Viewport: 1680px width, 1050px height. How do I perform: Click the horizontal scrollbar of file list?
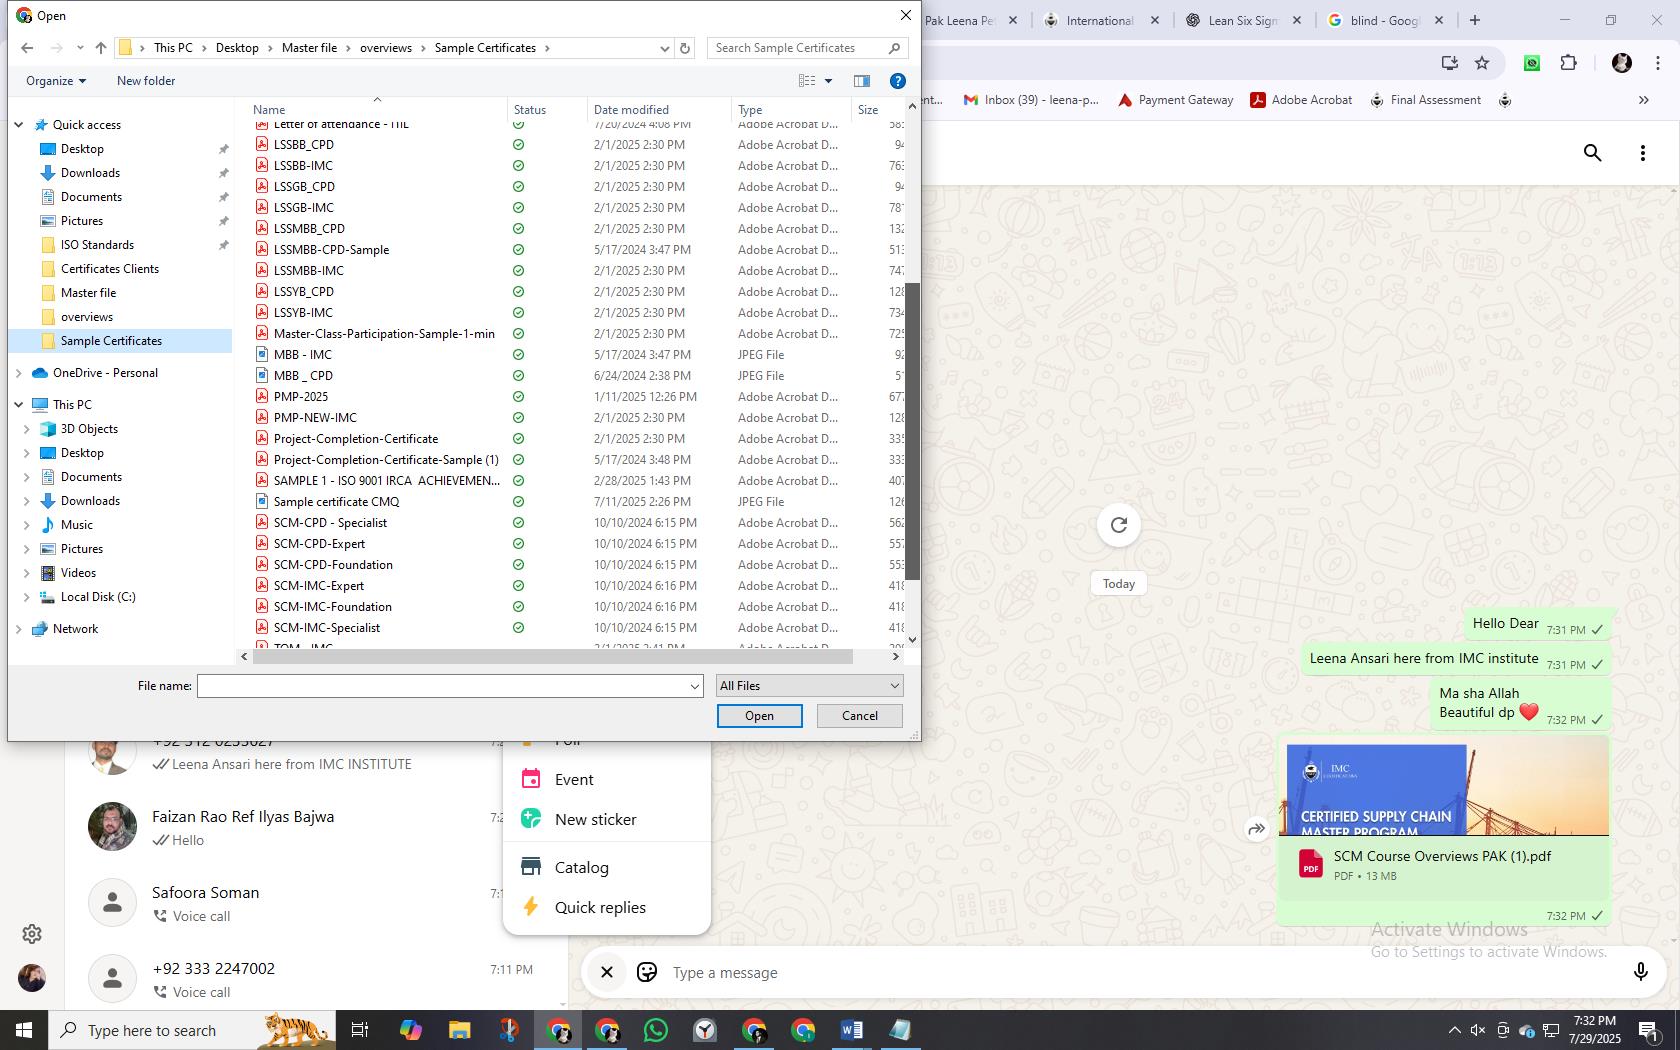[x=552, y=656]
